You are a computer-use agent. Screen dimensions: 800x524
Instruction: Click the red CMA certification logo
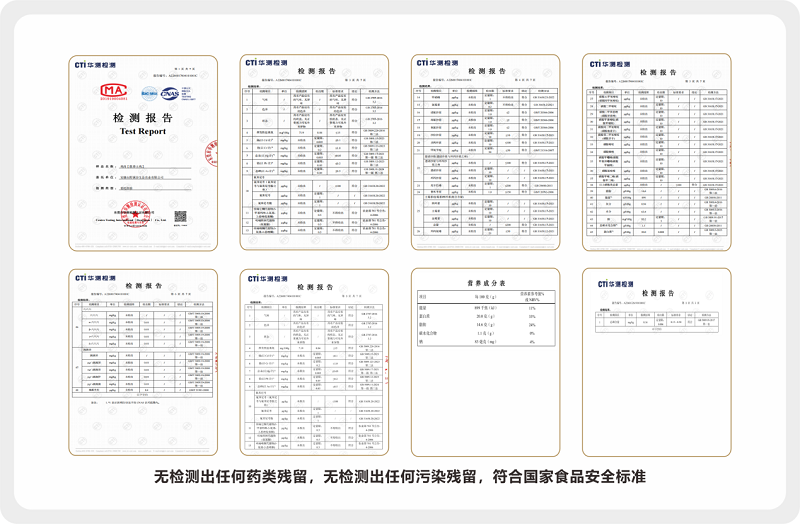[113, 92]
